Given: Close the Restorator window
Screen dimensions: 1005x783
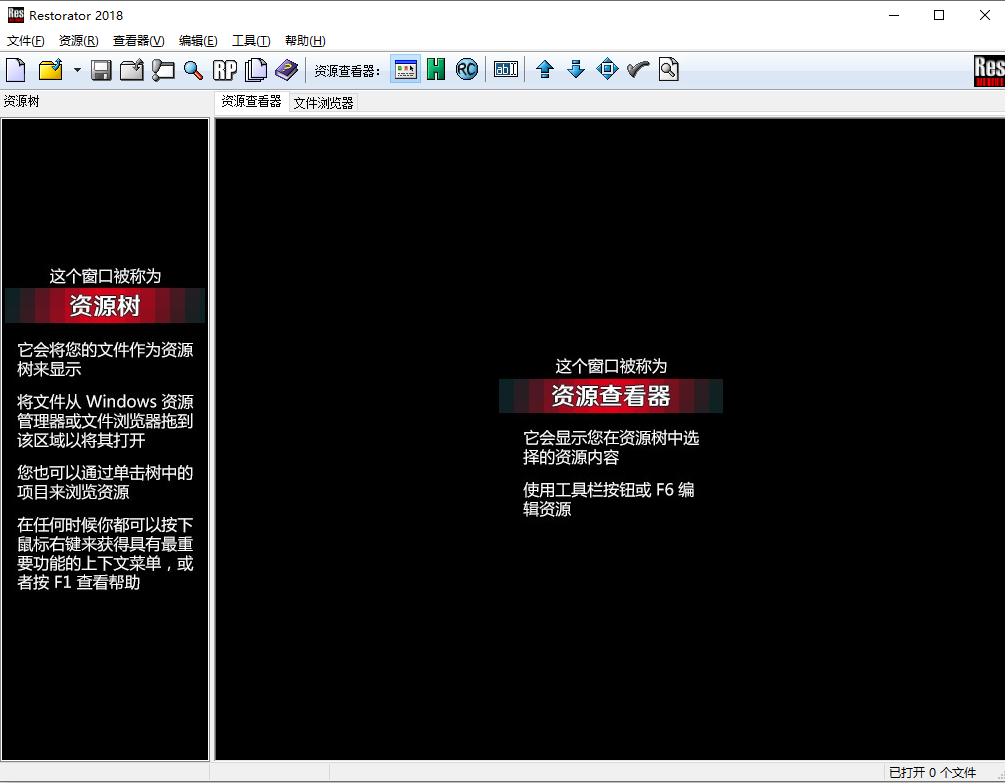Looking at the screenshot, I should point(984,15).
